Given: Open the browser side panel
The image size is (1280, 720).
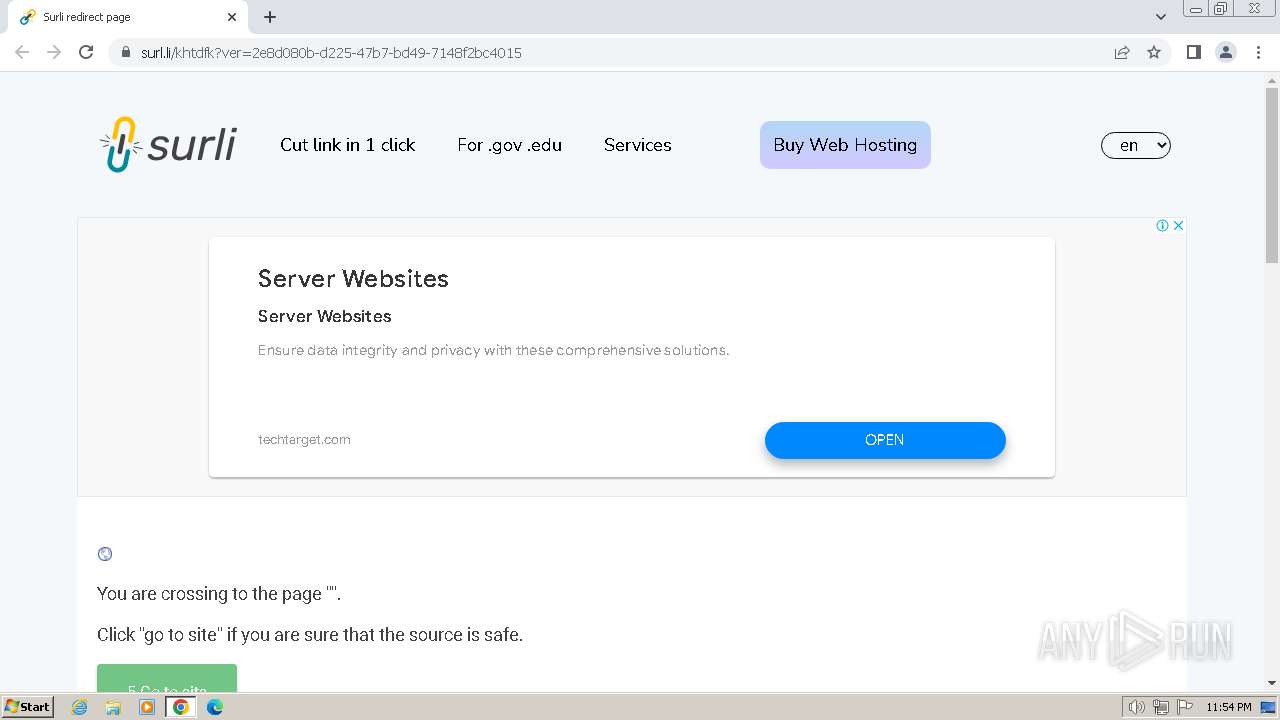Looking at the screenshot, I should point(1193,52).
